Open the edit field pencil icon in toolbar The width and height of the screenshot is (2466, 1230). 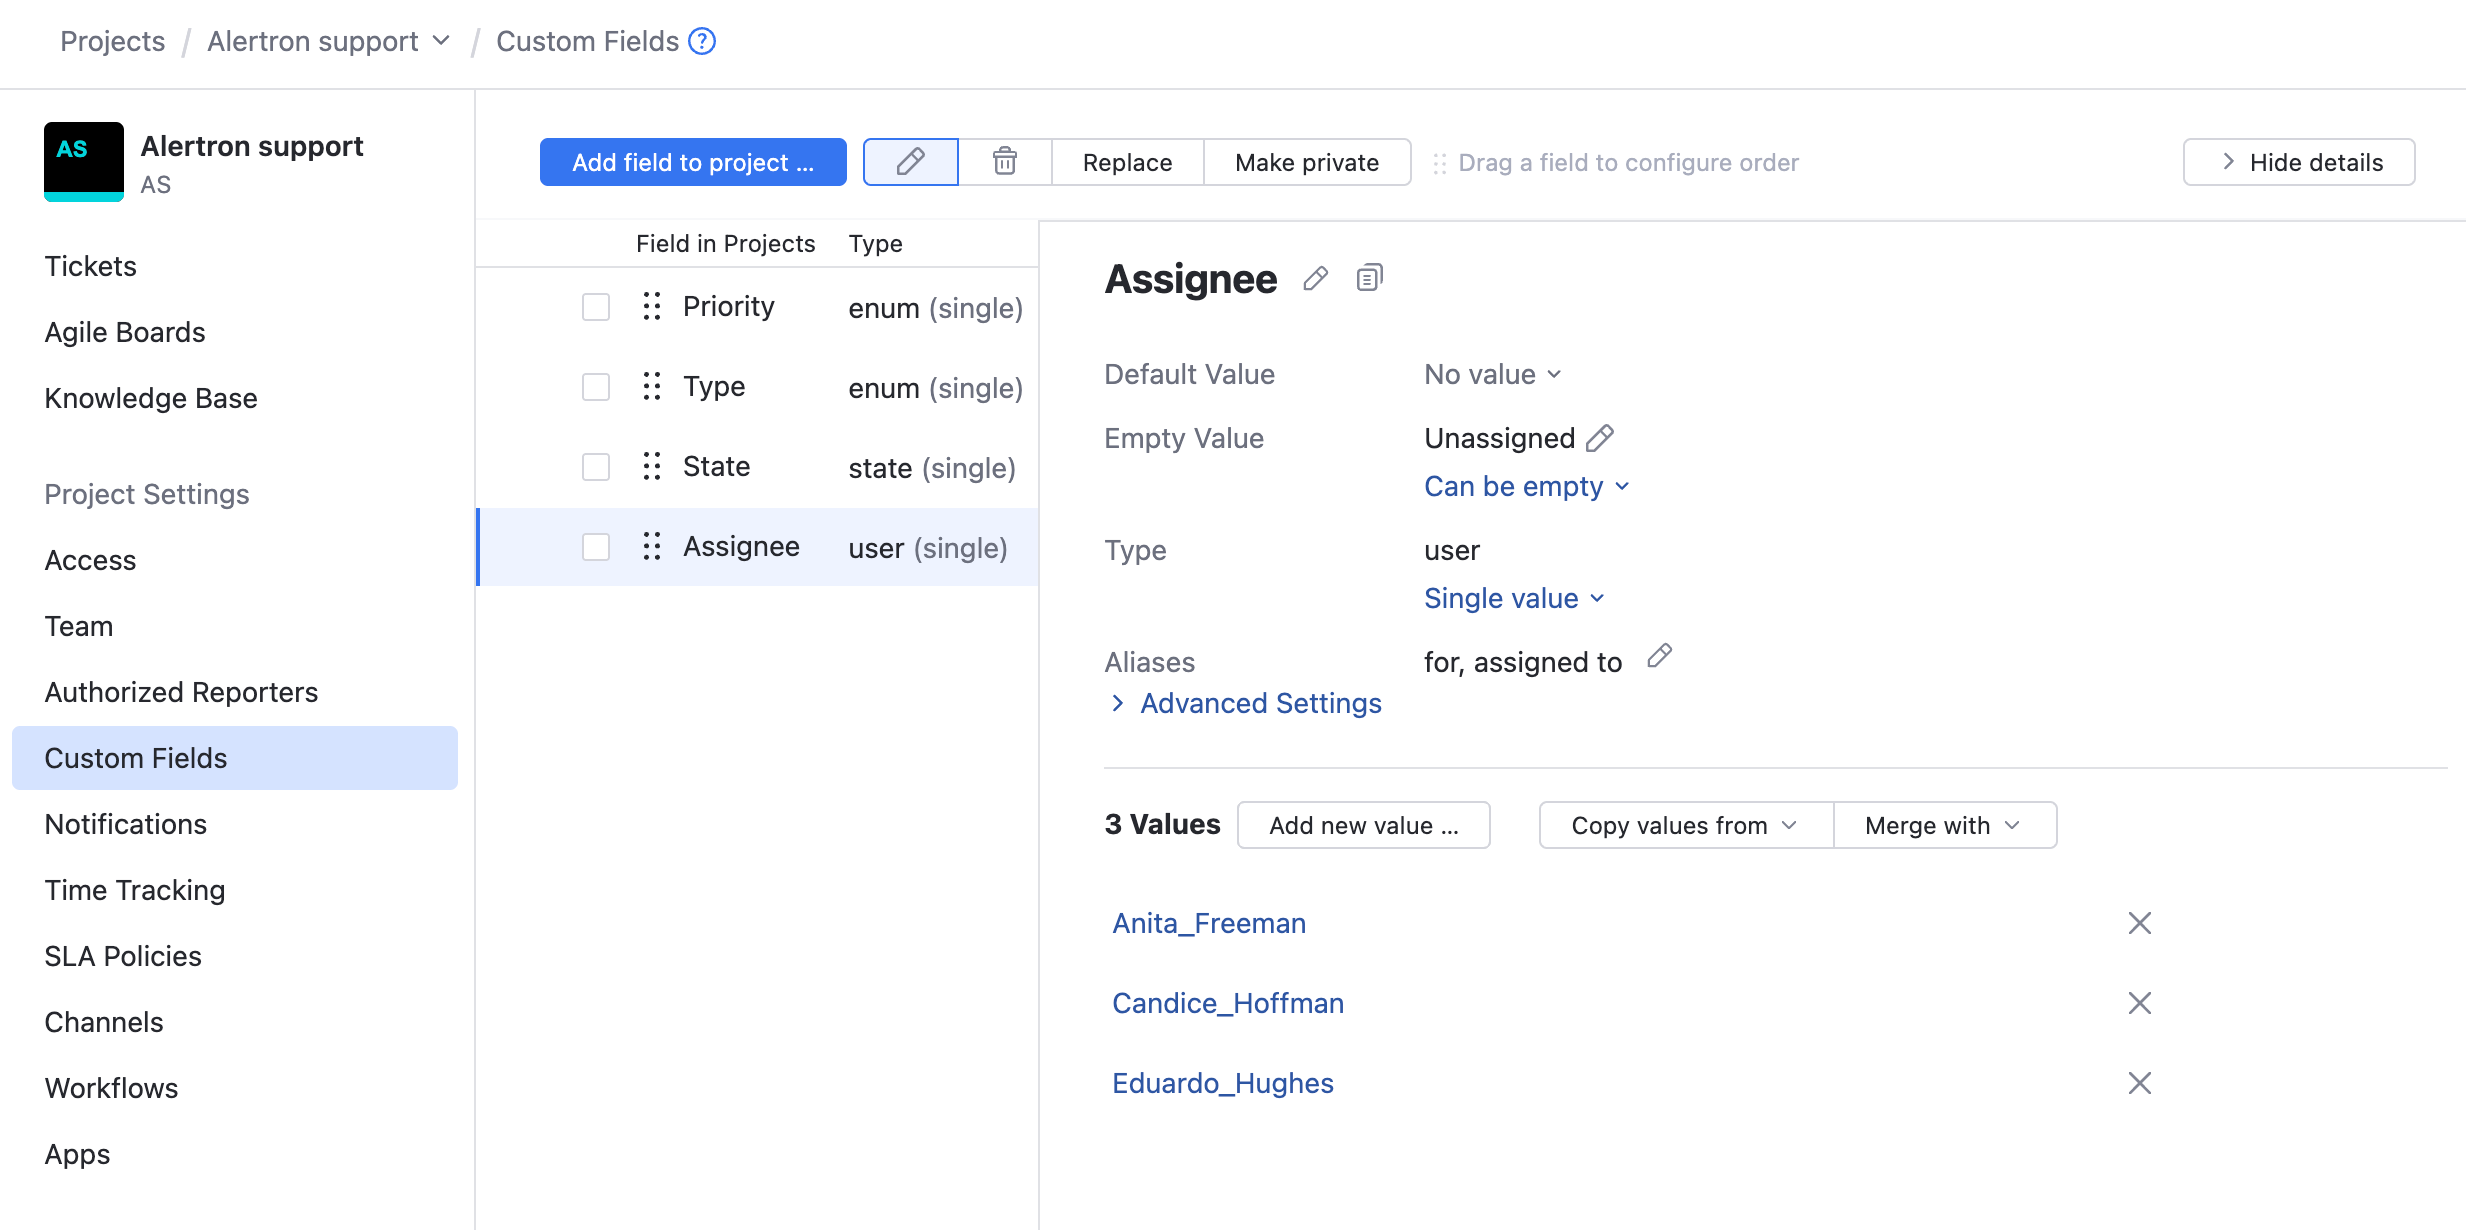point(909,161)
